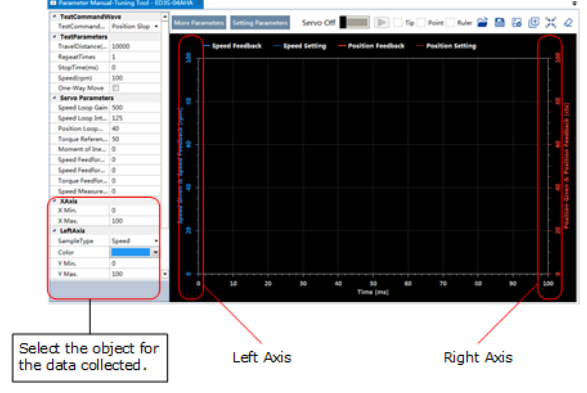Click the open file folder icon
The width and height of the screenshot is (587, 393).
click(483, 22)
